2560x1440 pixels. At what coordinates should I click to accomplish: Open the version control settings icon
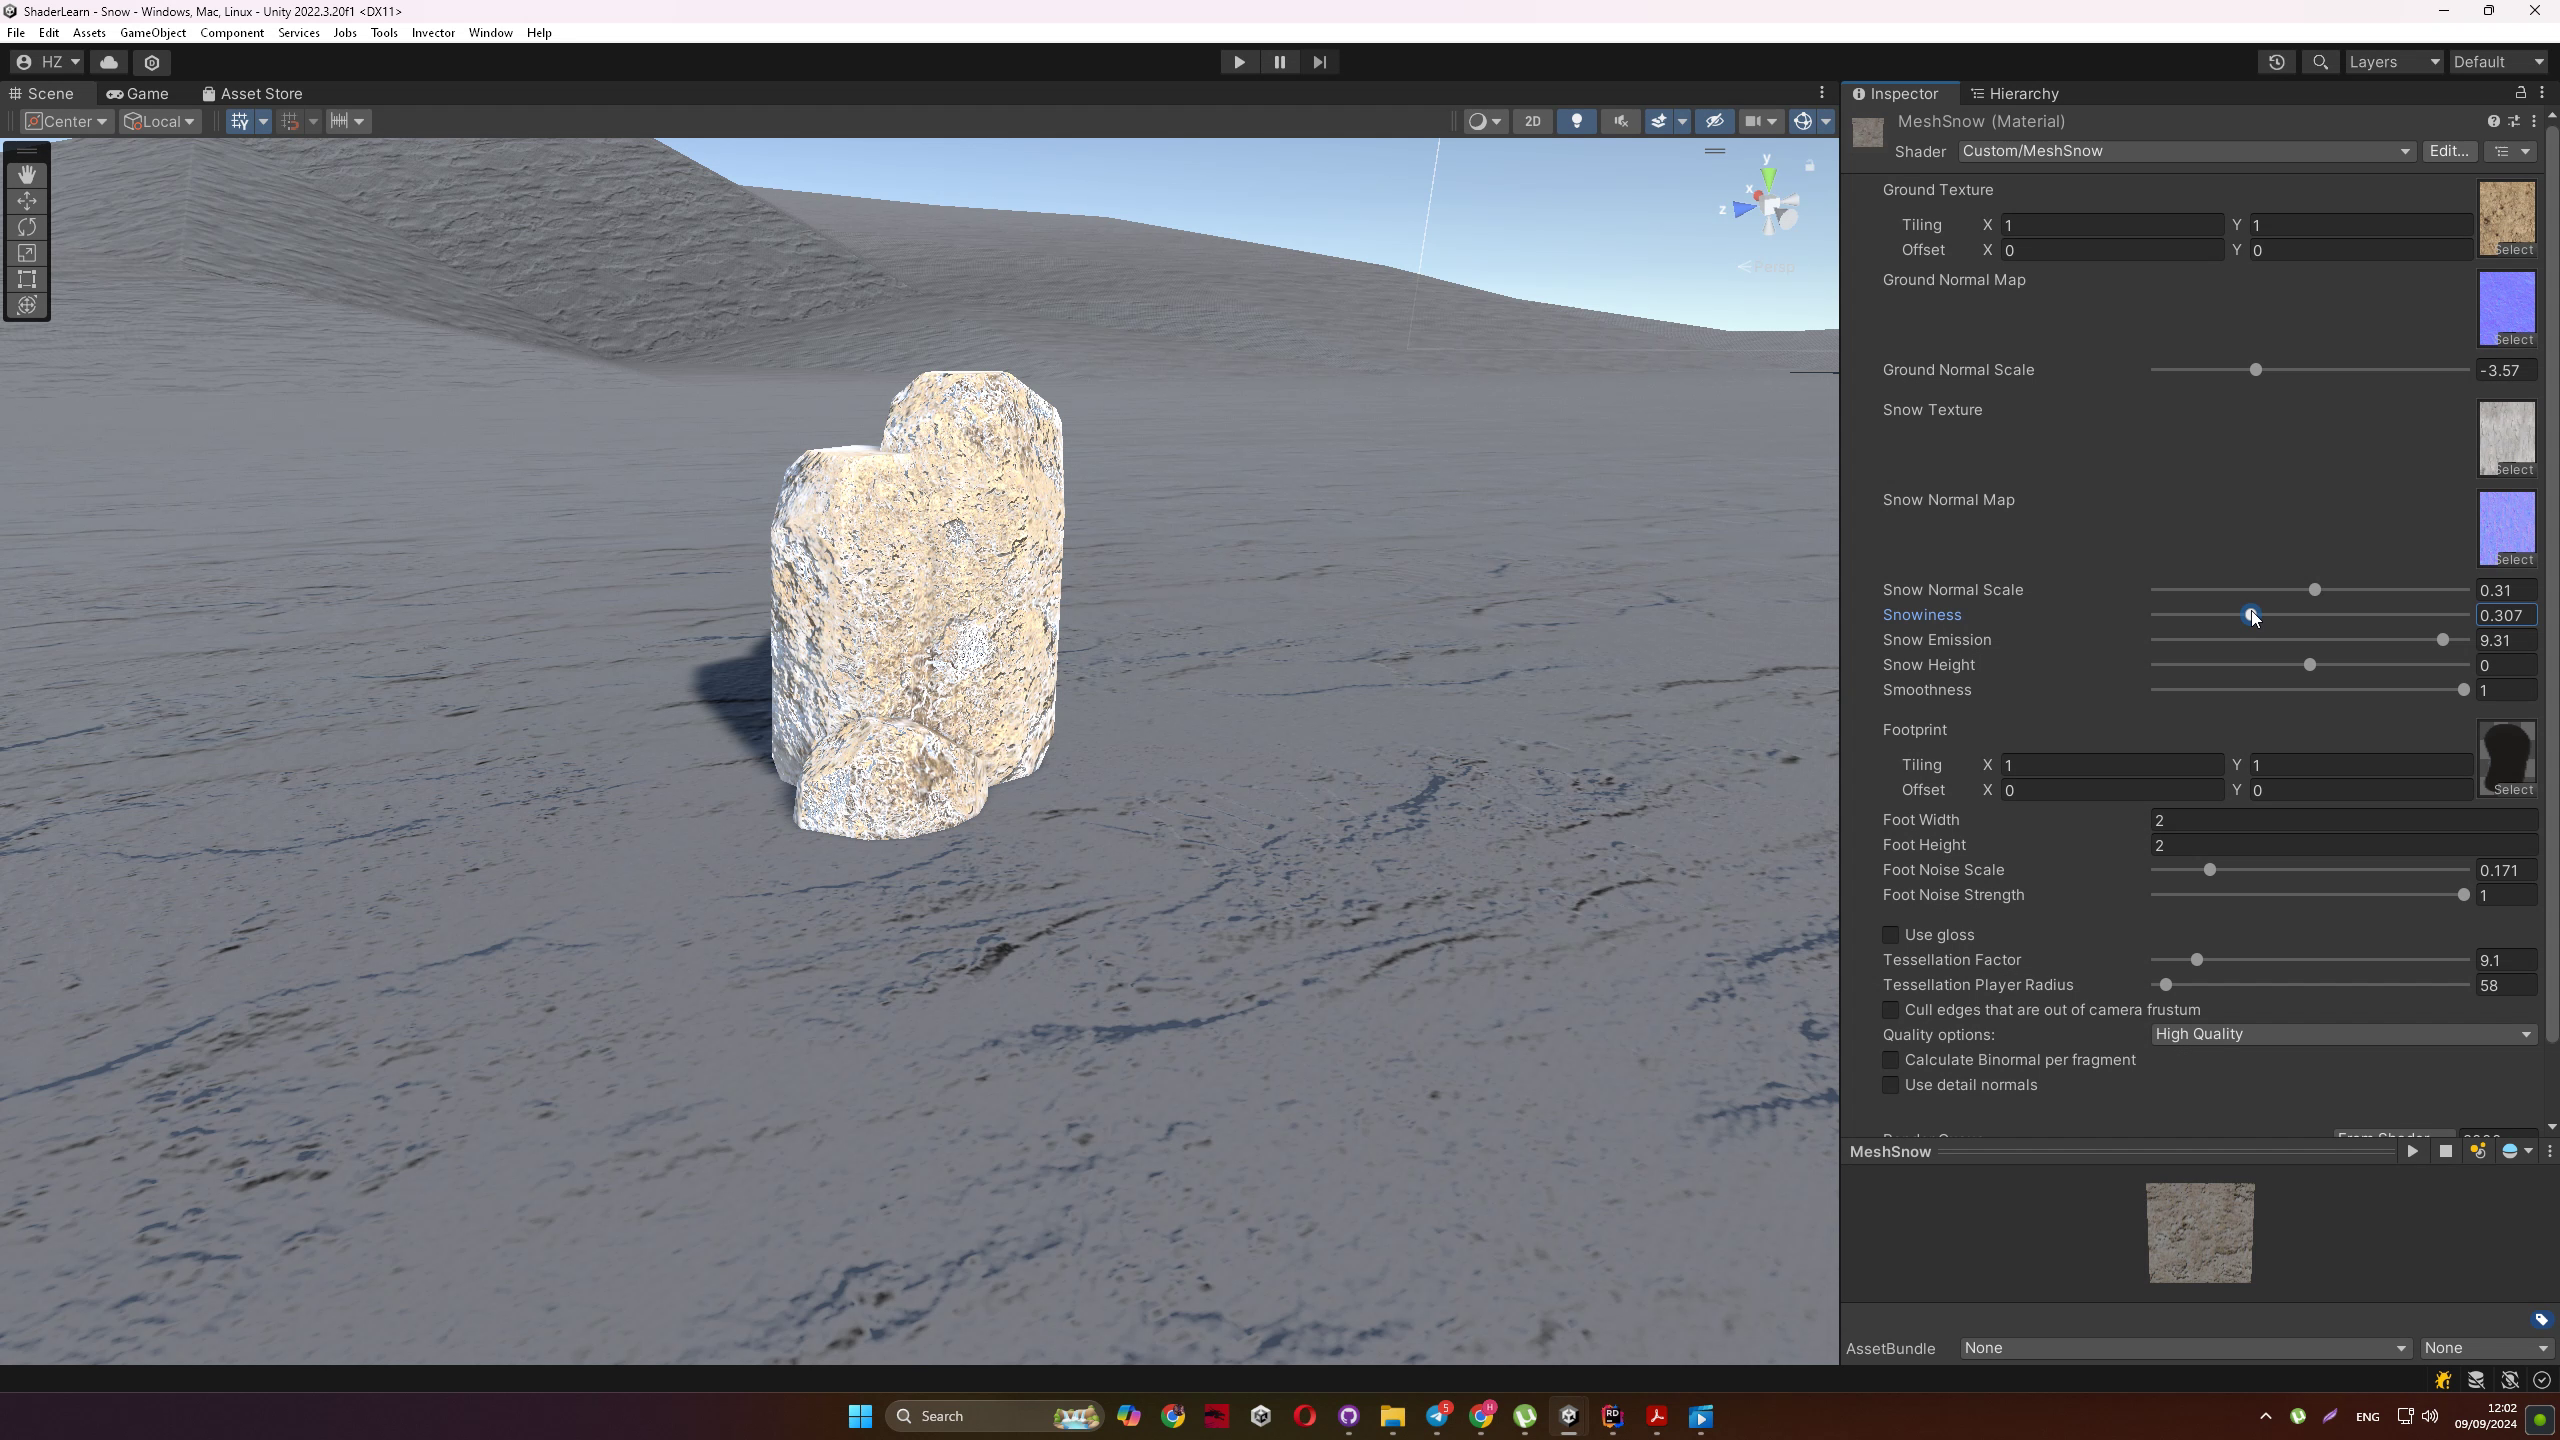click(x=152, y=62)
